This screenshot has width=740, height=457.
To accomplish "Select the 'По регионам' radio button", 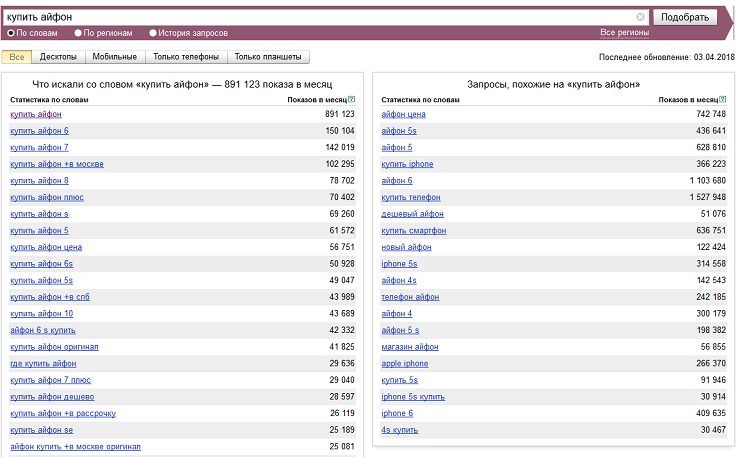I will (x=78, y=33).
